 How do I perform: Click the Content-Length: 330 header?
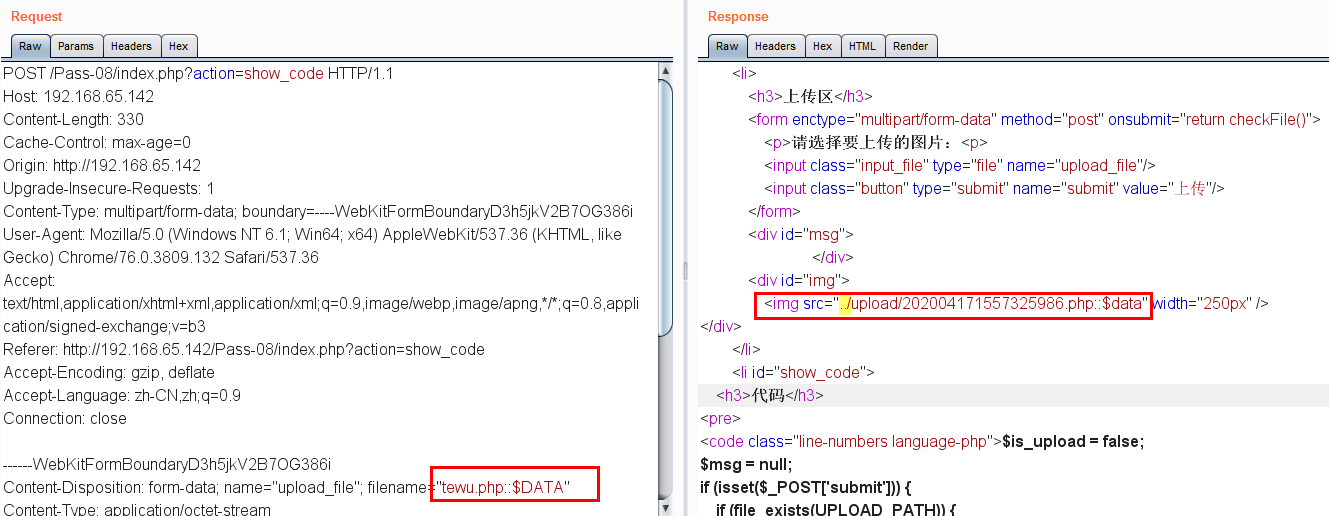[x=73, y=120]
